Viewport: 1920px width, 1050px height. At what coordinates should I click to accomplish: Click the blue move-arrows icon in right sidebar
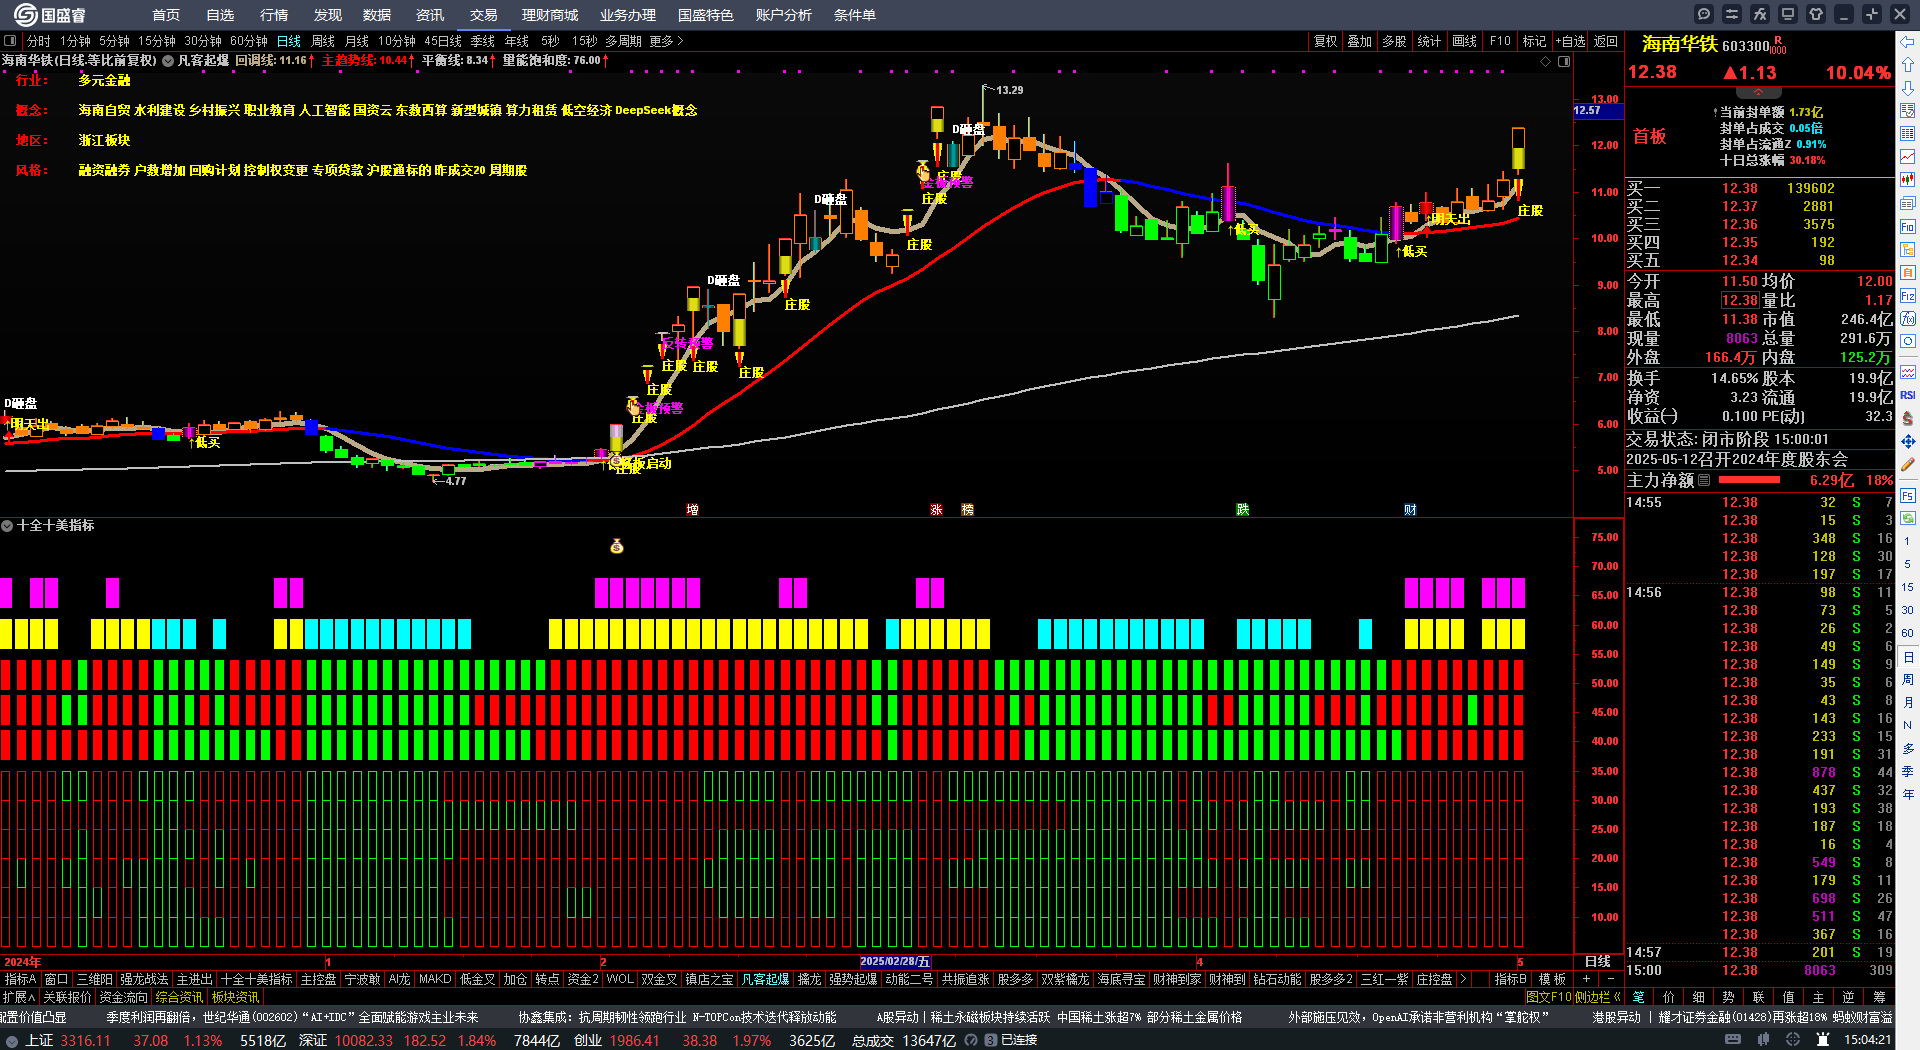[x=1908, y=441]
